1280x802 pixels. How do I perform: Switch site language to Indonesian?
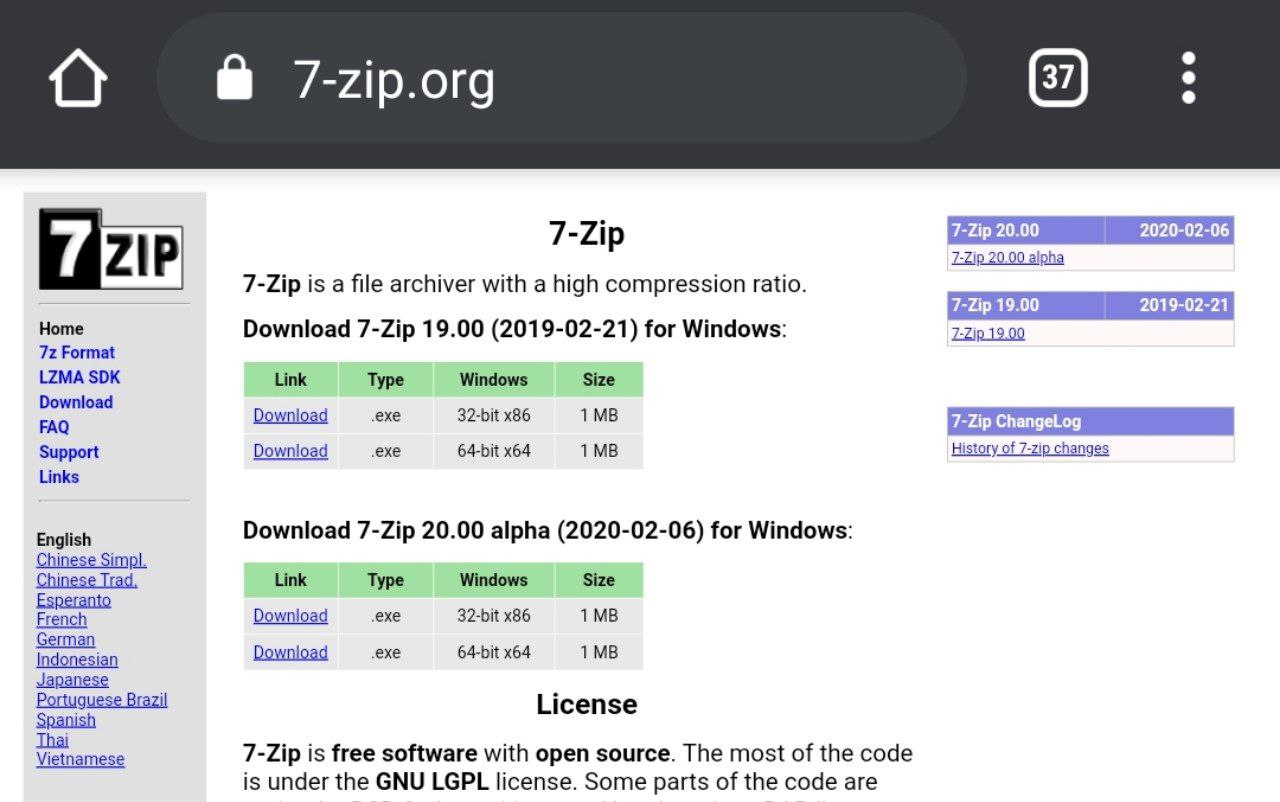tap(77, 659)
